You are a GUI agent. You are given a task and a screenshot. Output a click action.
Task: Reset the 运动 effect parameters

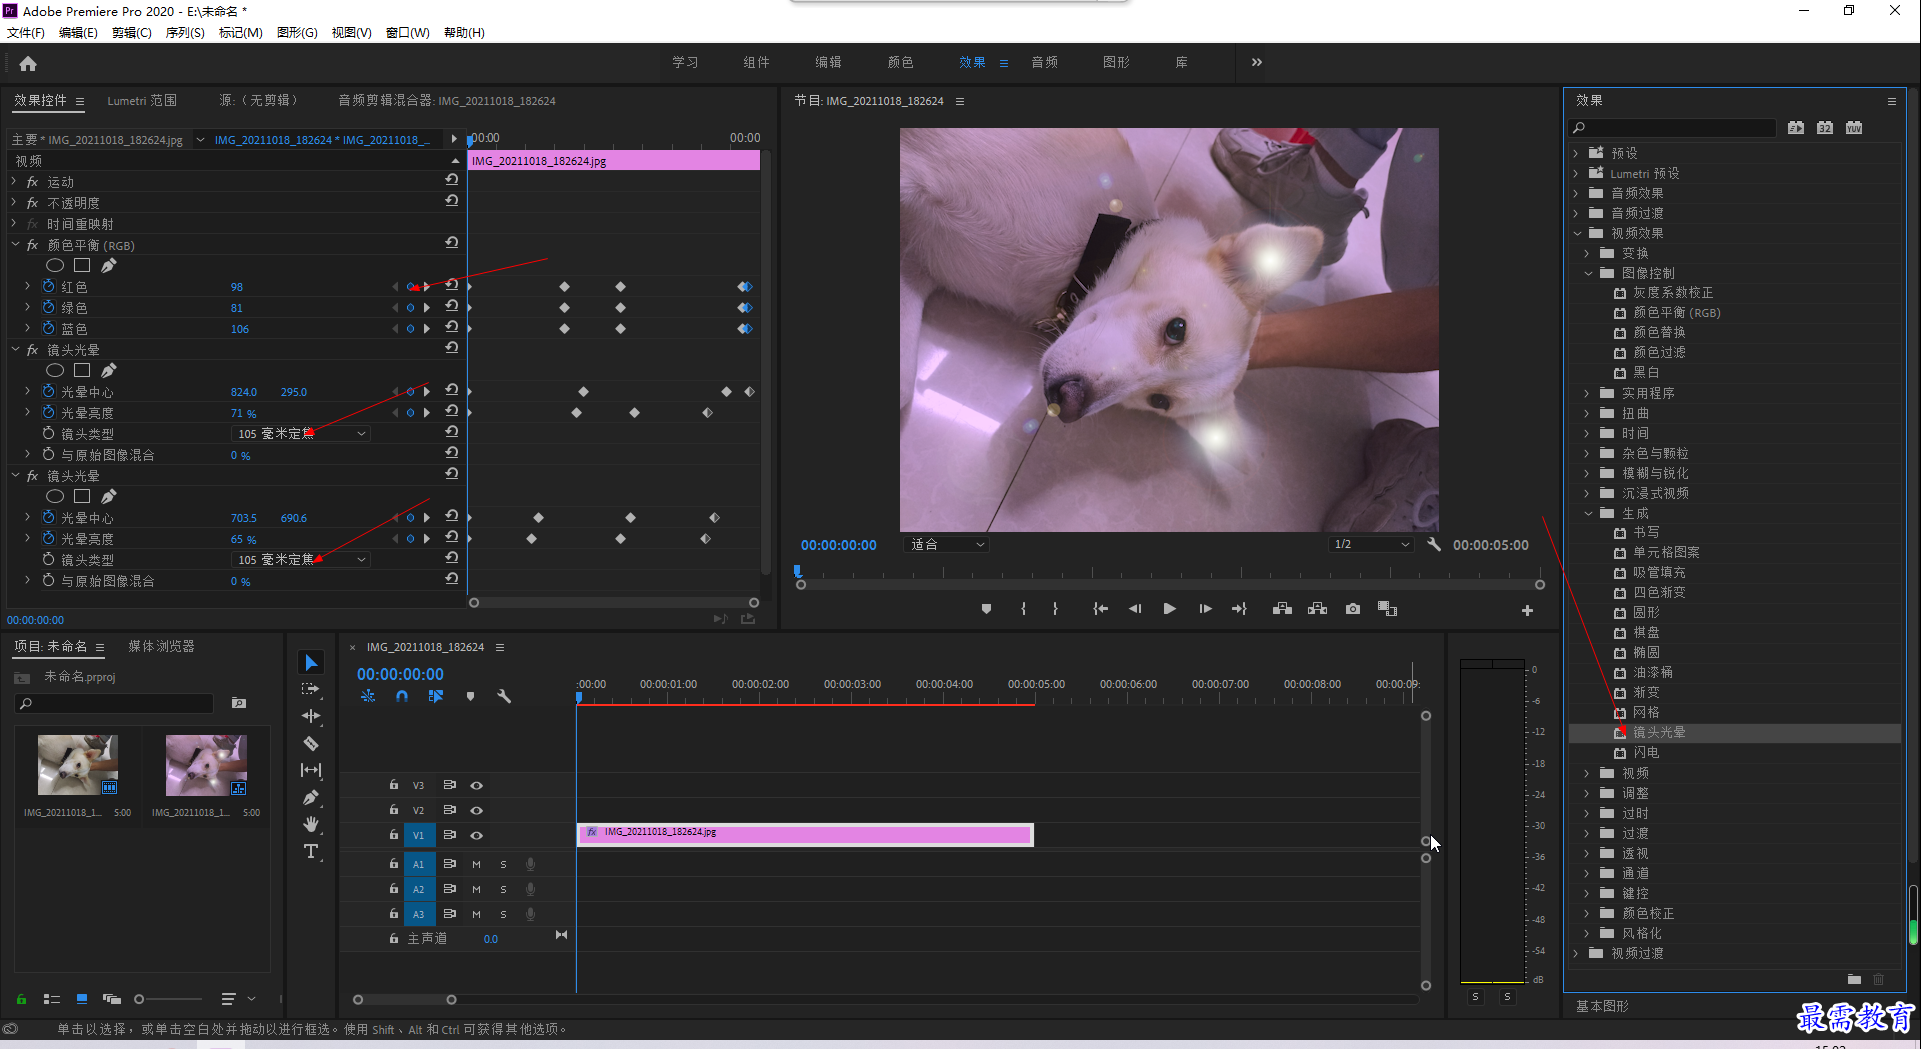click(452, 181)
